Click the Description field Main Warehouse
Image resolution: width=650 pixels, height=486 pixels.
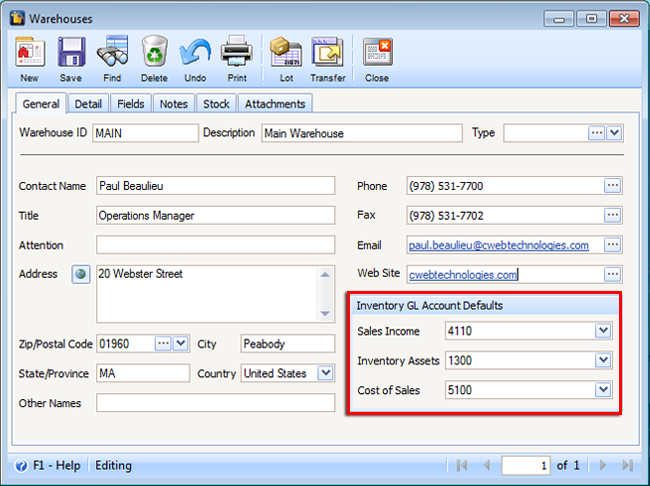pos(362,133)
